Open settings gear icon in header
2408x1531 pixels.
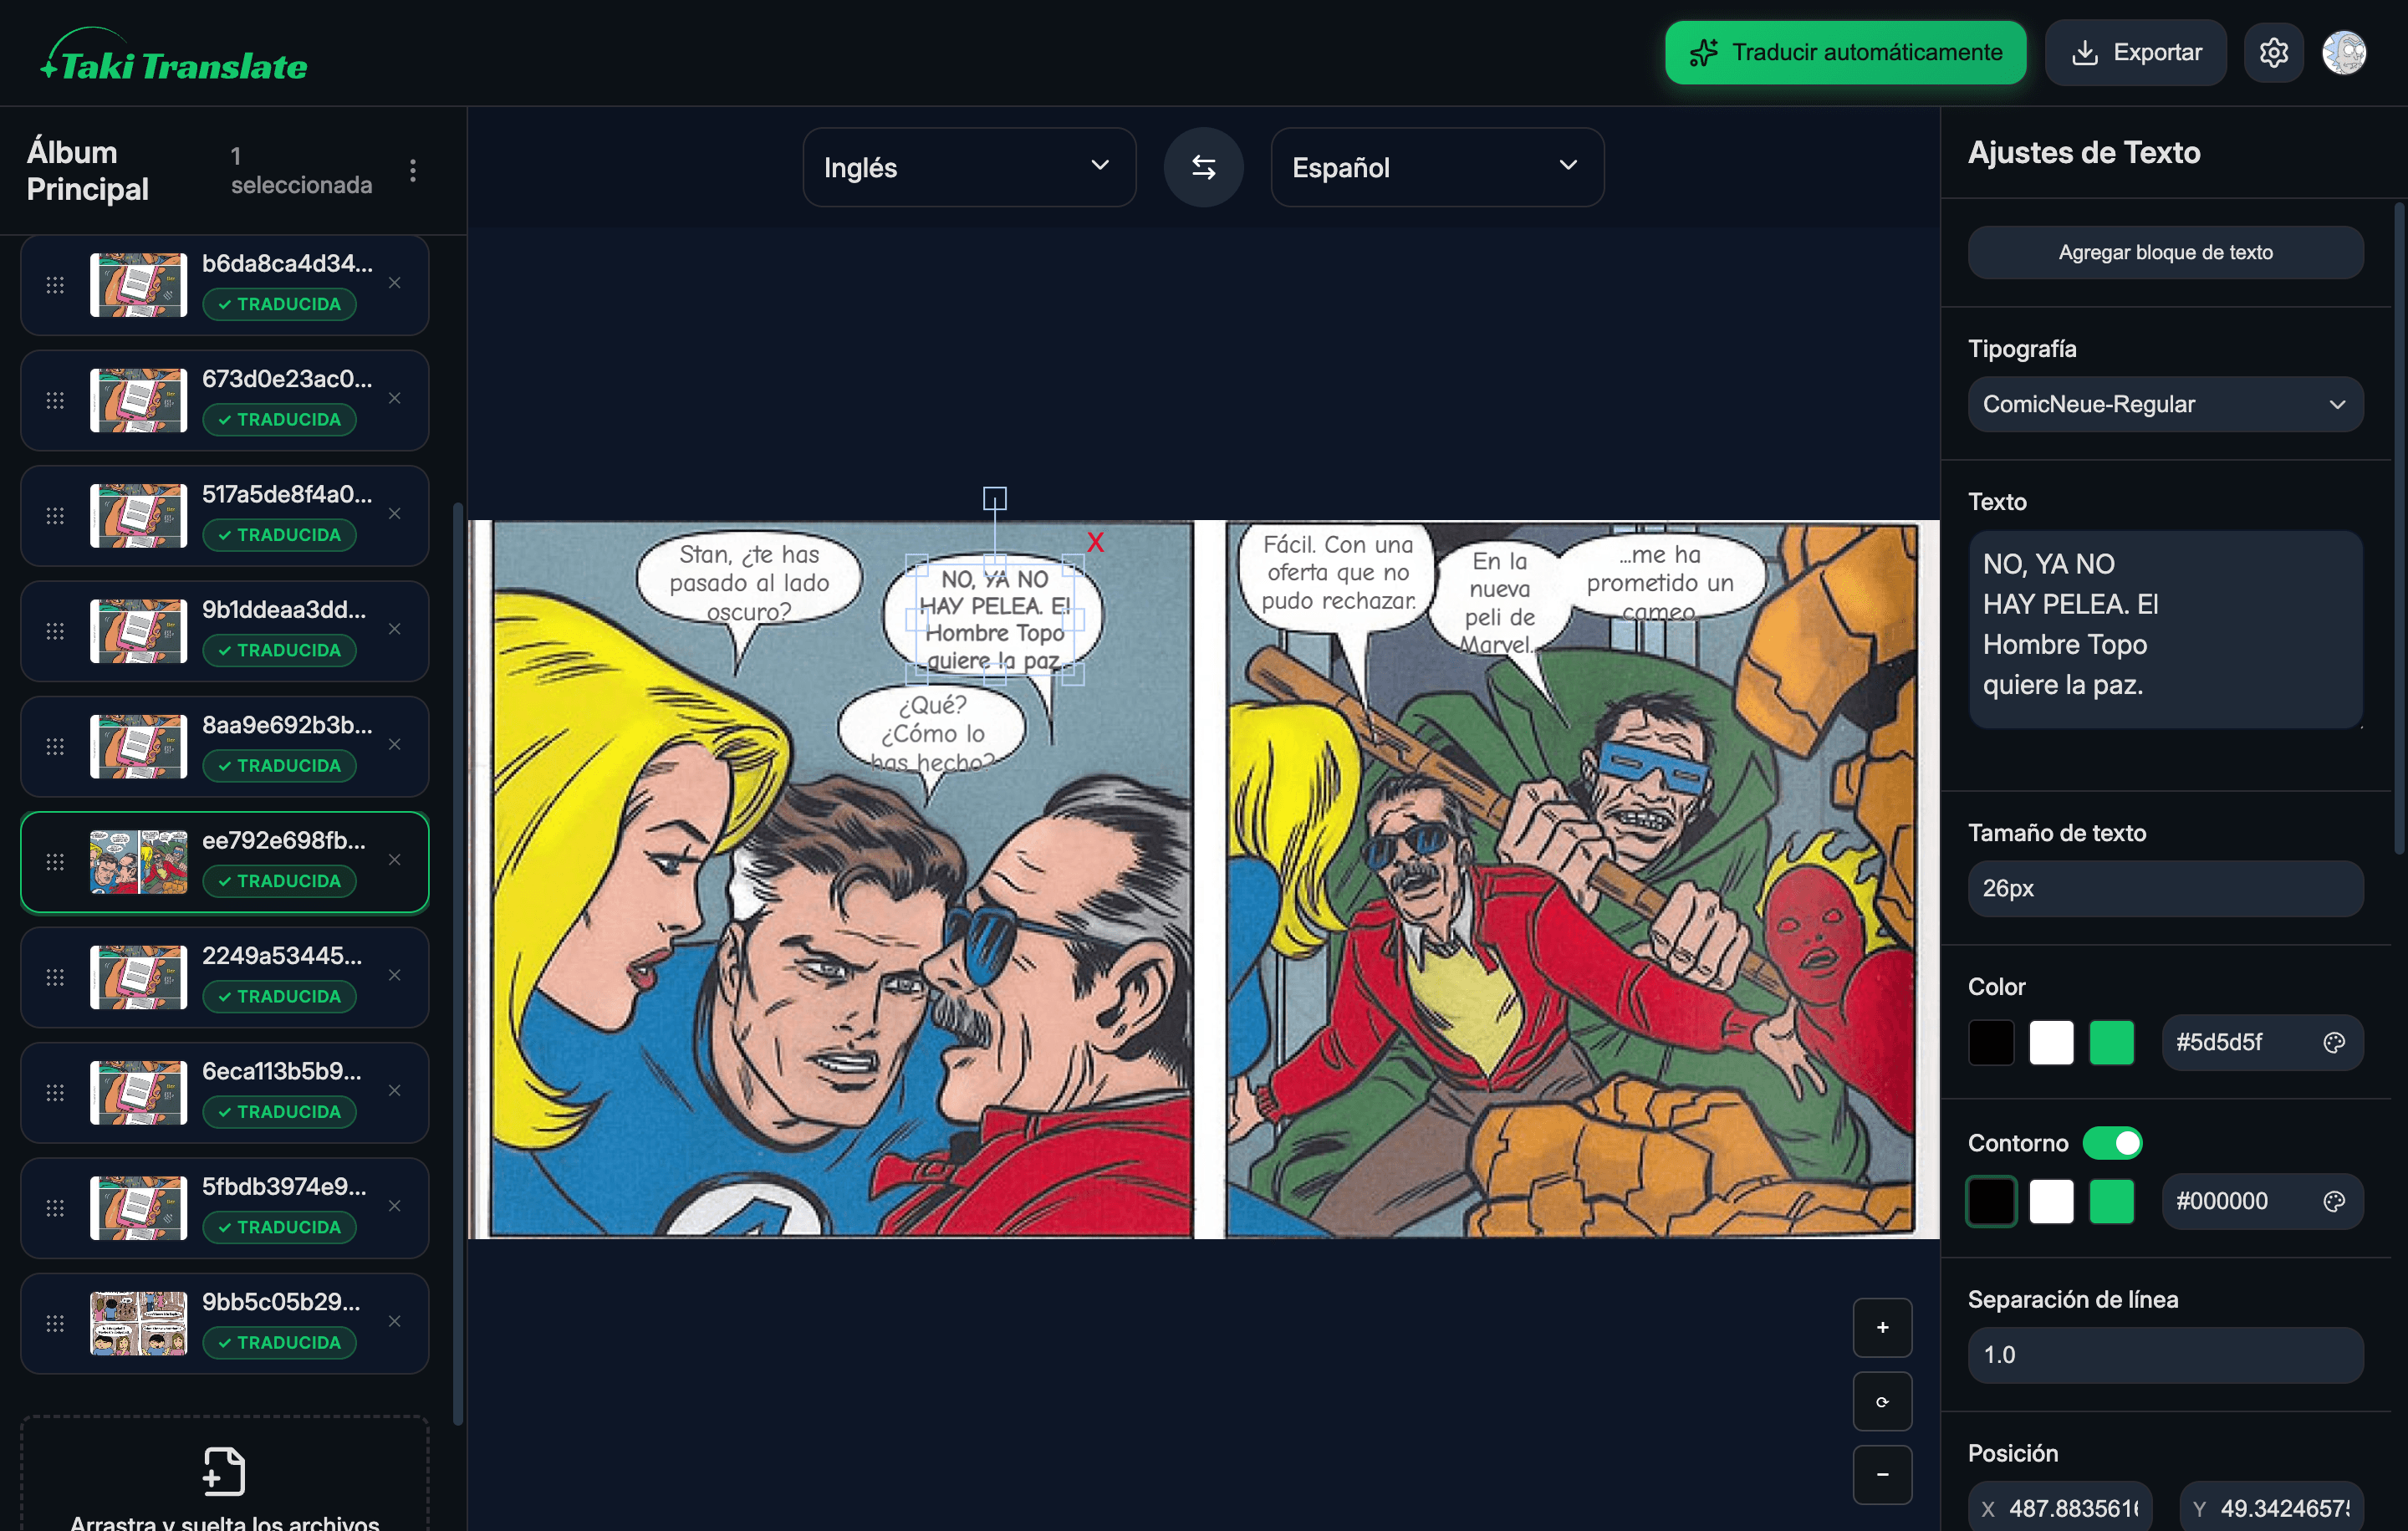2273,52
